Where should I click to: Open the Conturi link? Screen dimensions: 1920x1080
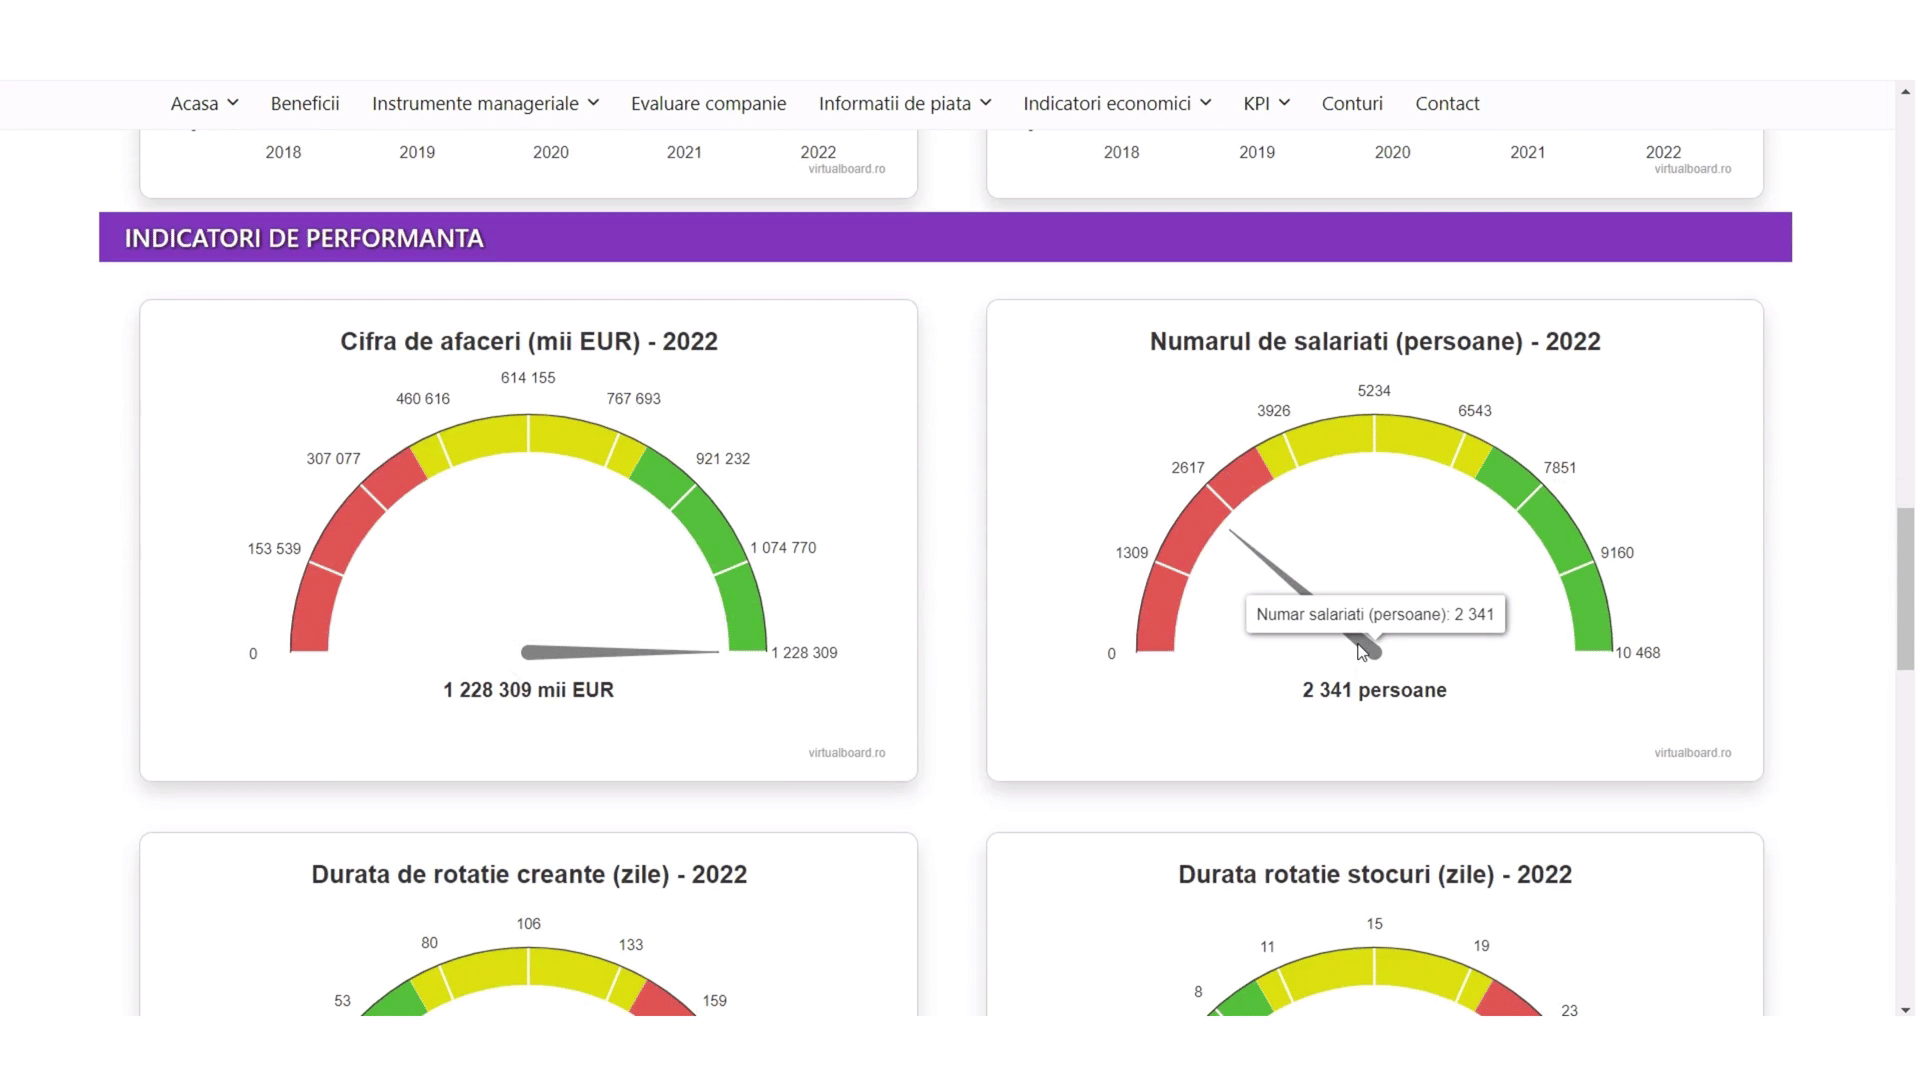pyautogui.click(x=1352, y=104)
